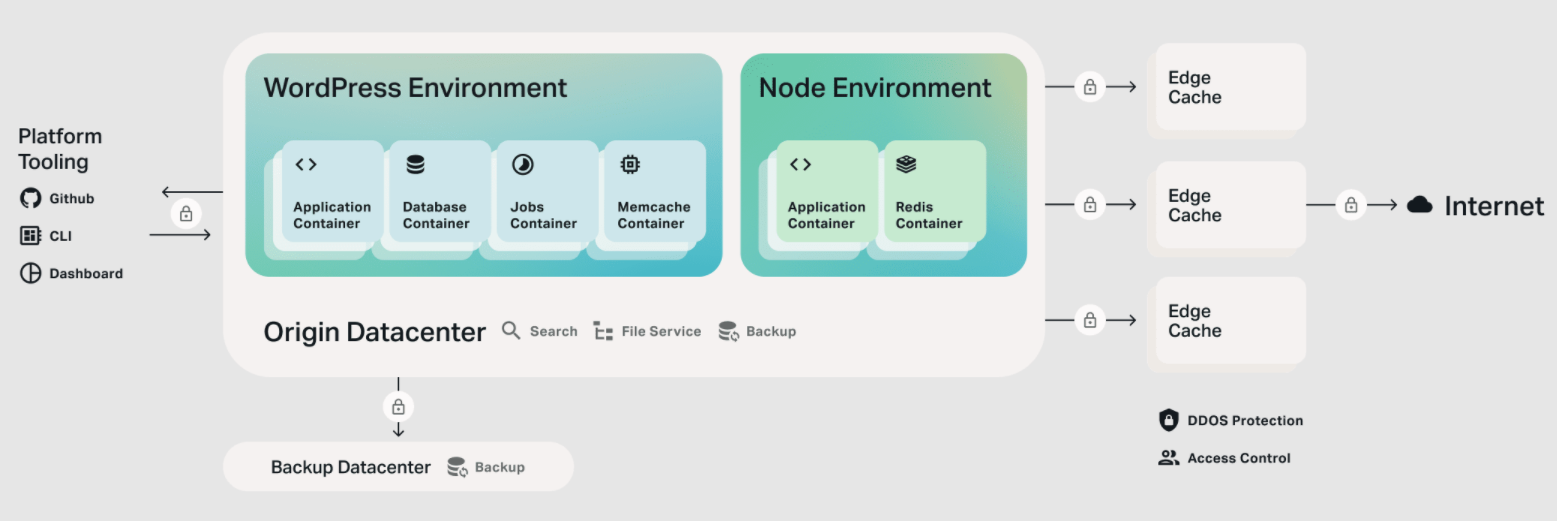Click the Backup icon in Backup Datacenter
This screenshot has height=521, width=1557.
tap(457, 467)
